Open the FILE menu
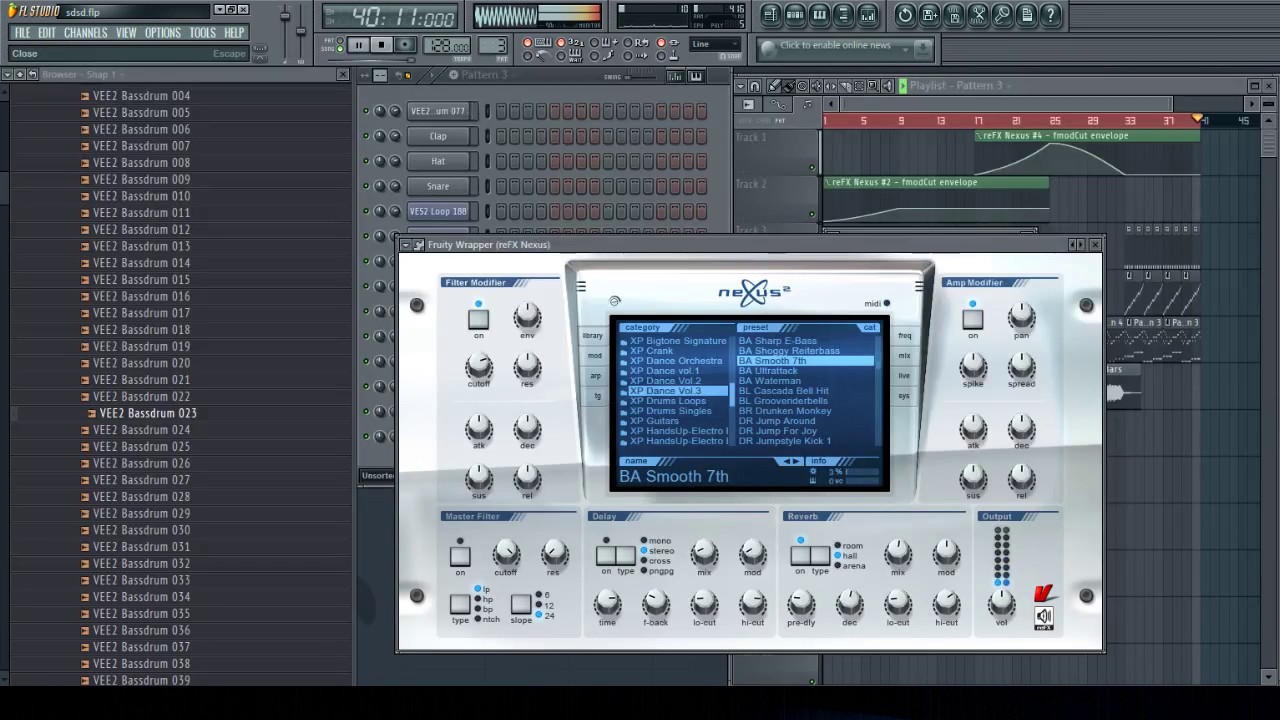 pos(22,32)
